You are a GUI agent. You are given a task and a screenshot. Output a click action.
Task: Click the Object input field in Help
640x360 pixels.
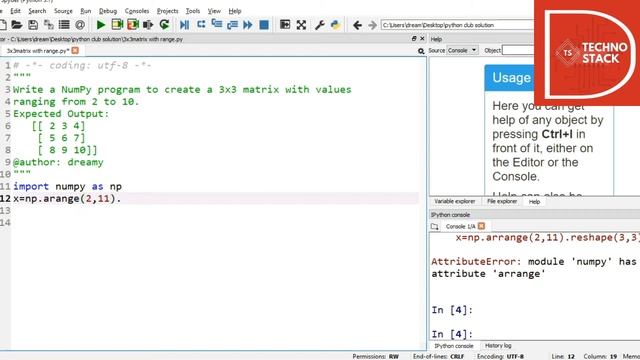click(x=518, y=50)
